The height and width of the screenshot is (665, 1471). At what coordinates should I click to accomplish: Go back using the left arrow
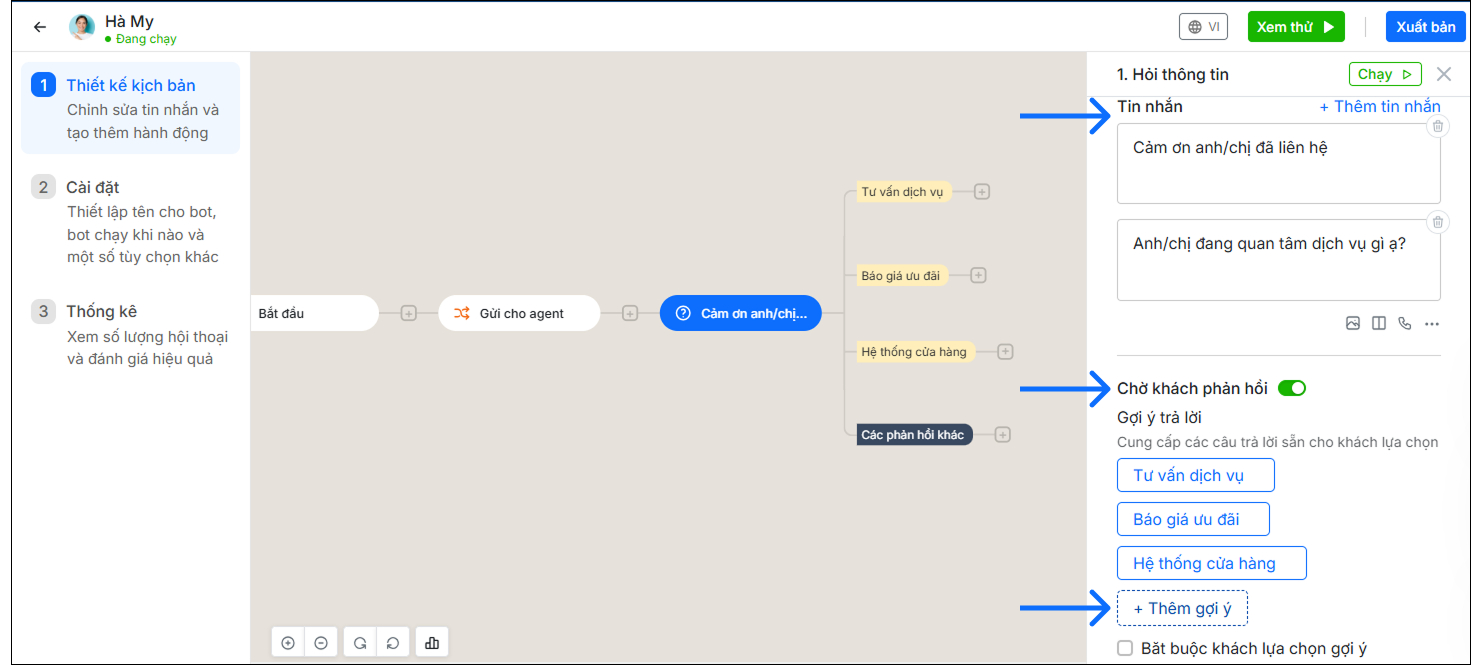pyautogui.click(x=40, y=27)
